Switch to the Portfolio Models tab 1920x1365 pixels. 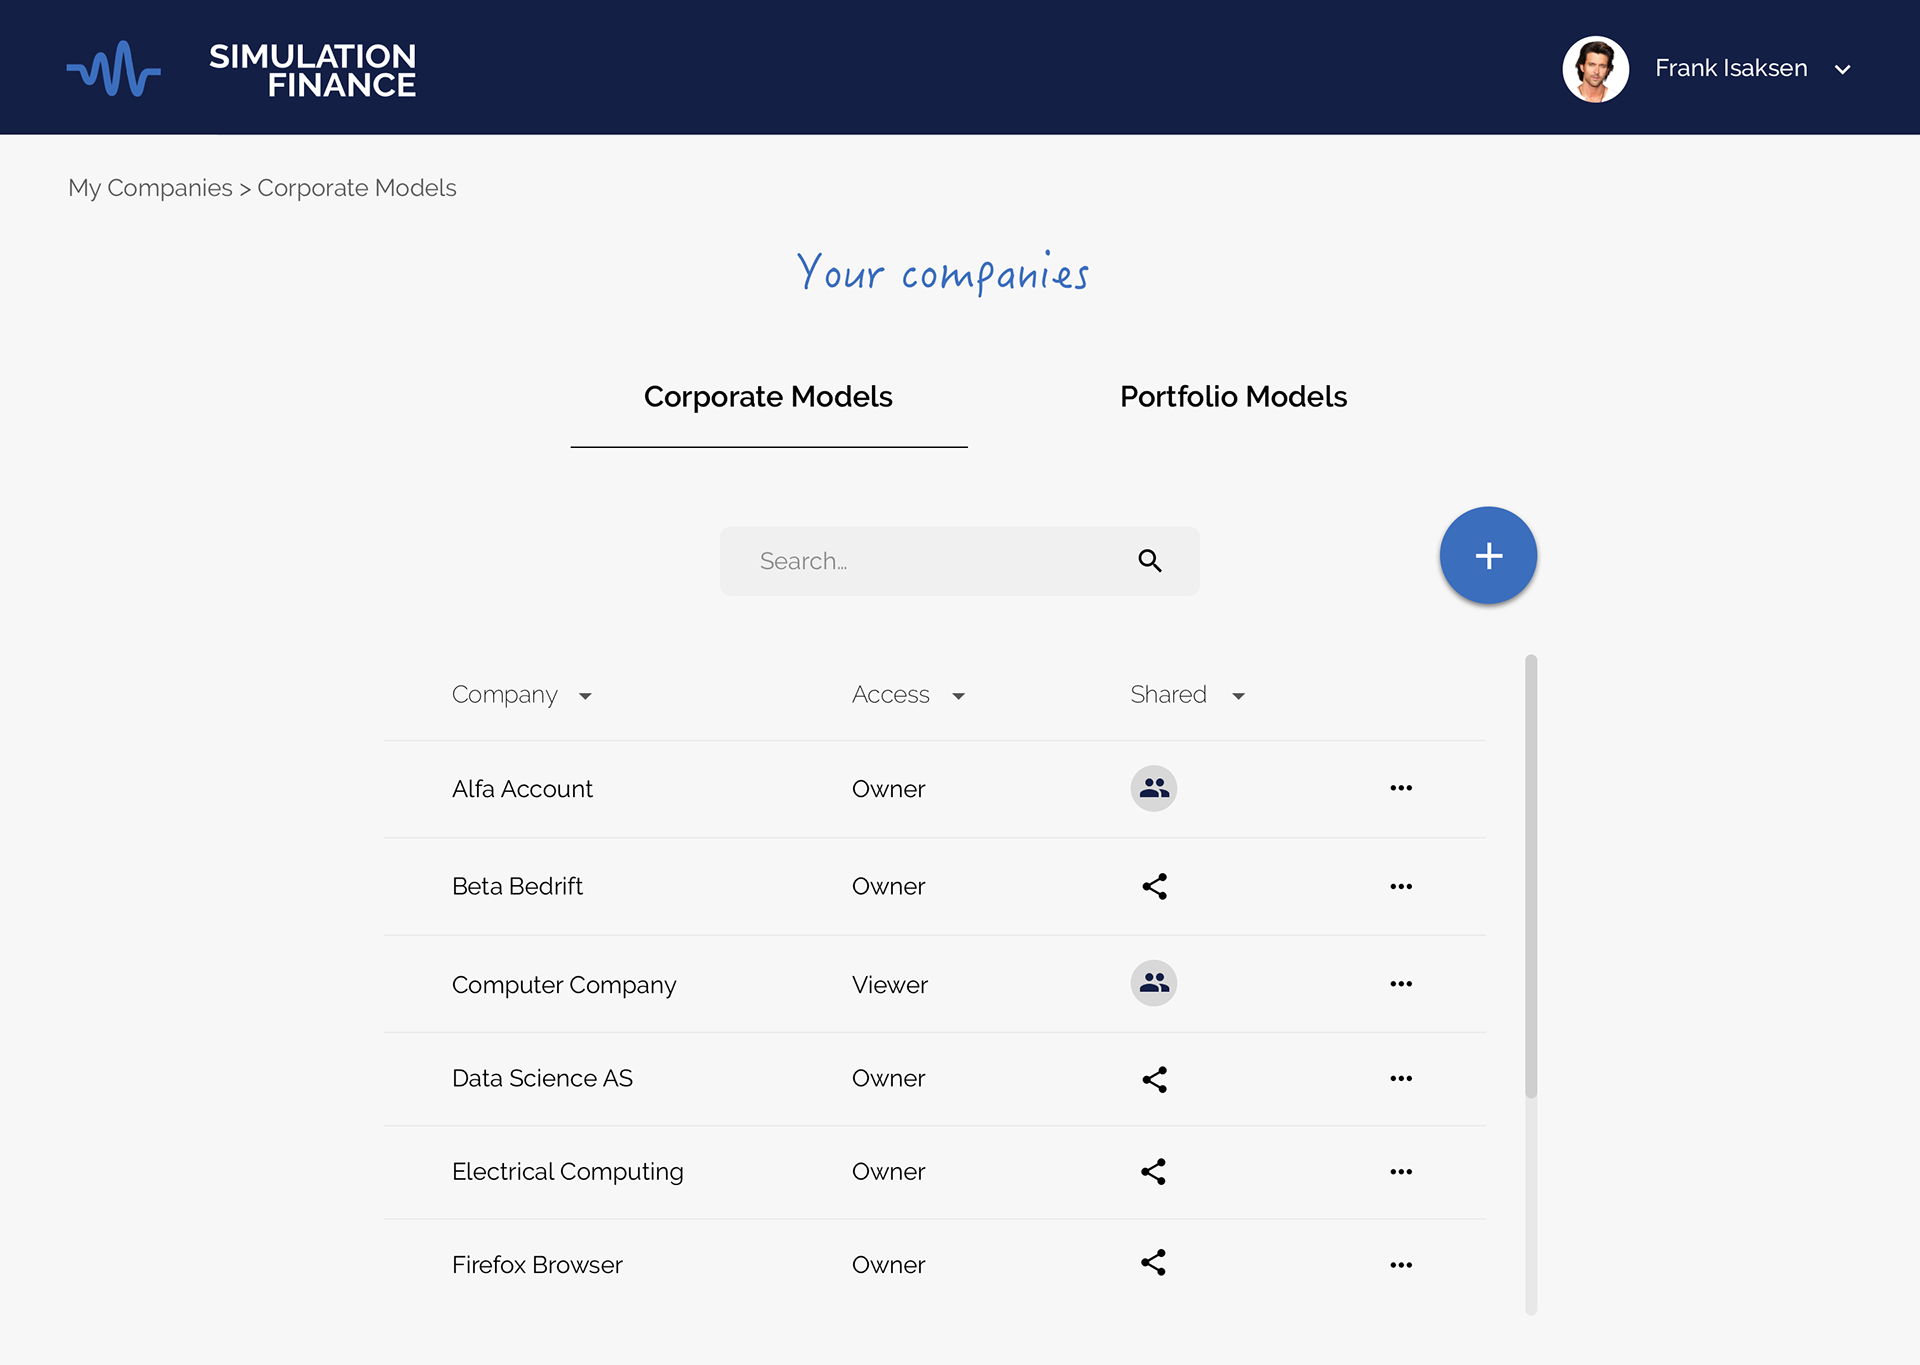pyautogui.click(x=1233, y=397)
